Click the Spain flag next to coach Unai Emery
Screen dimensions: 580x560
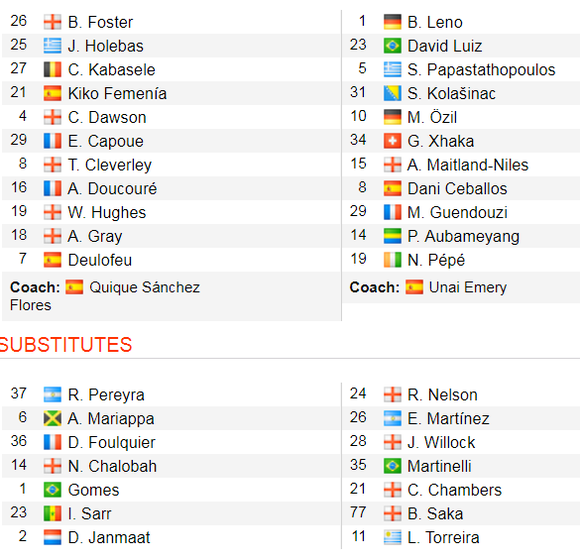pos(414,287)
